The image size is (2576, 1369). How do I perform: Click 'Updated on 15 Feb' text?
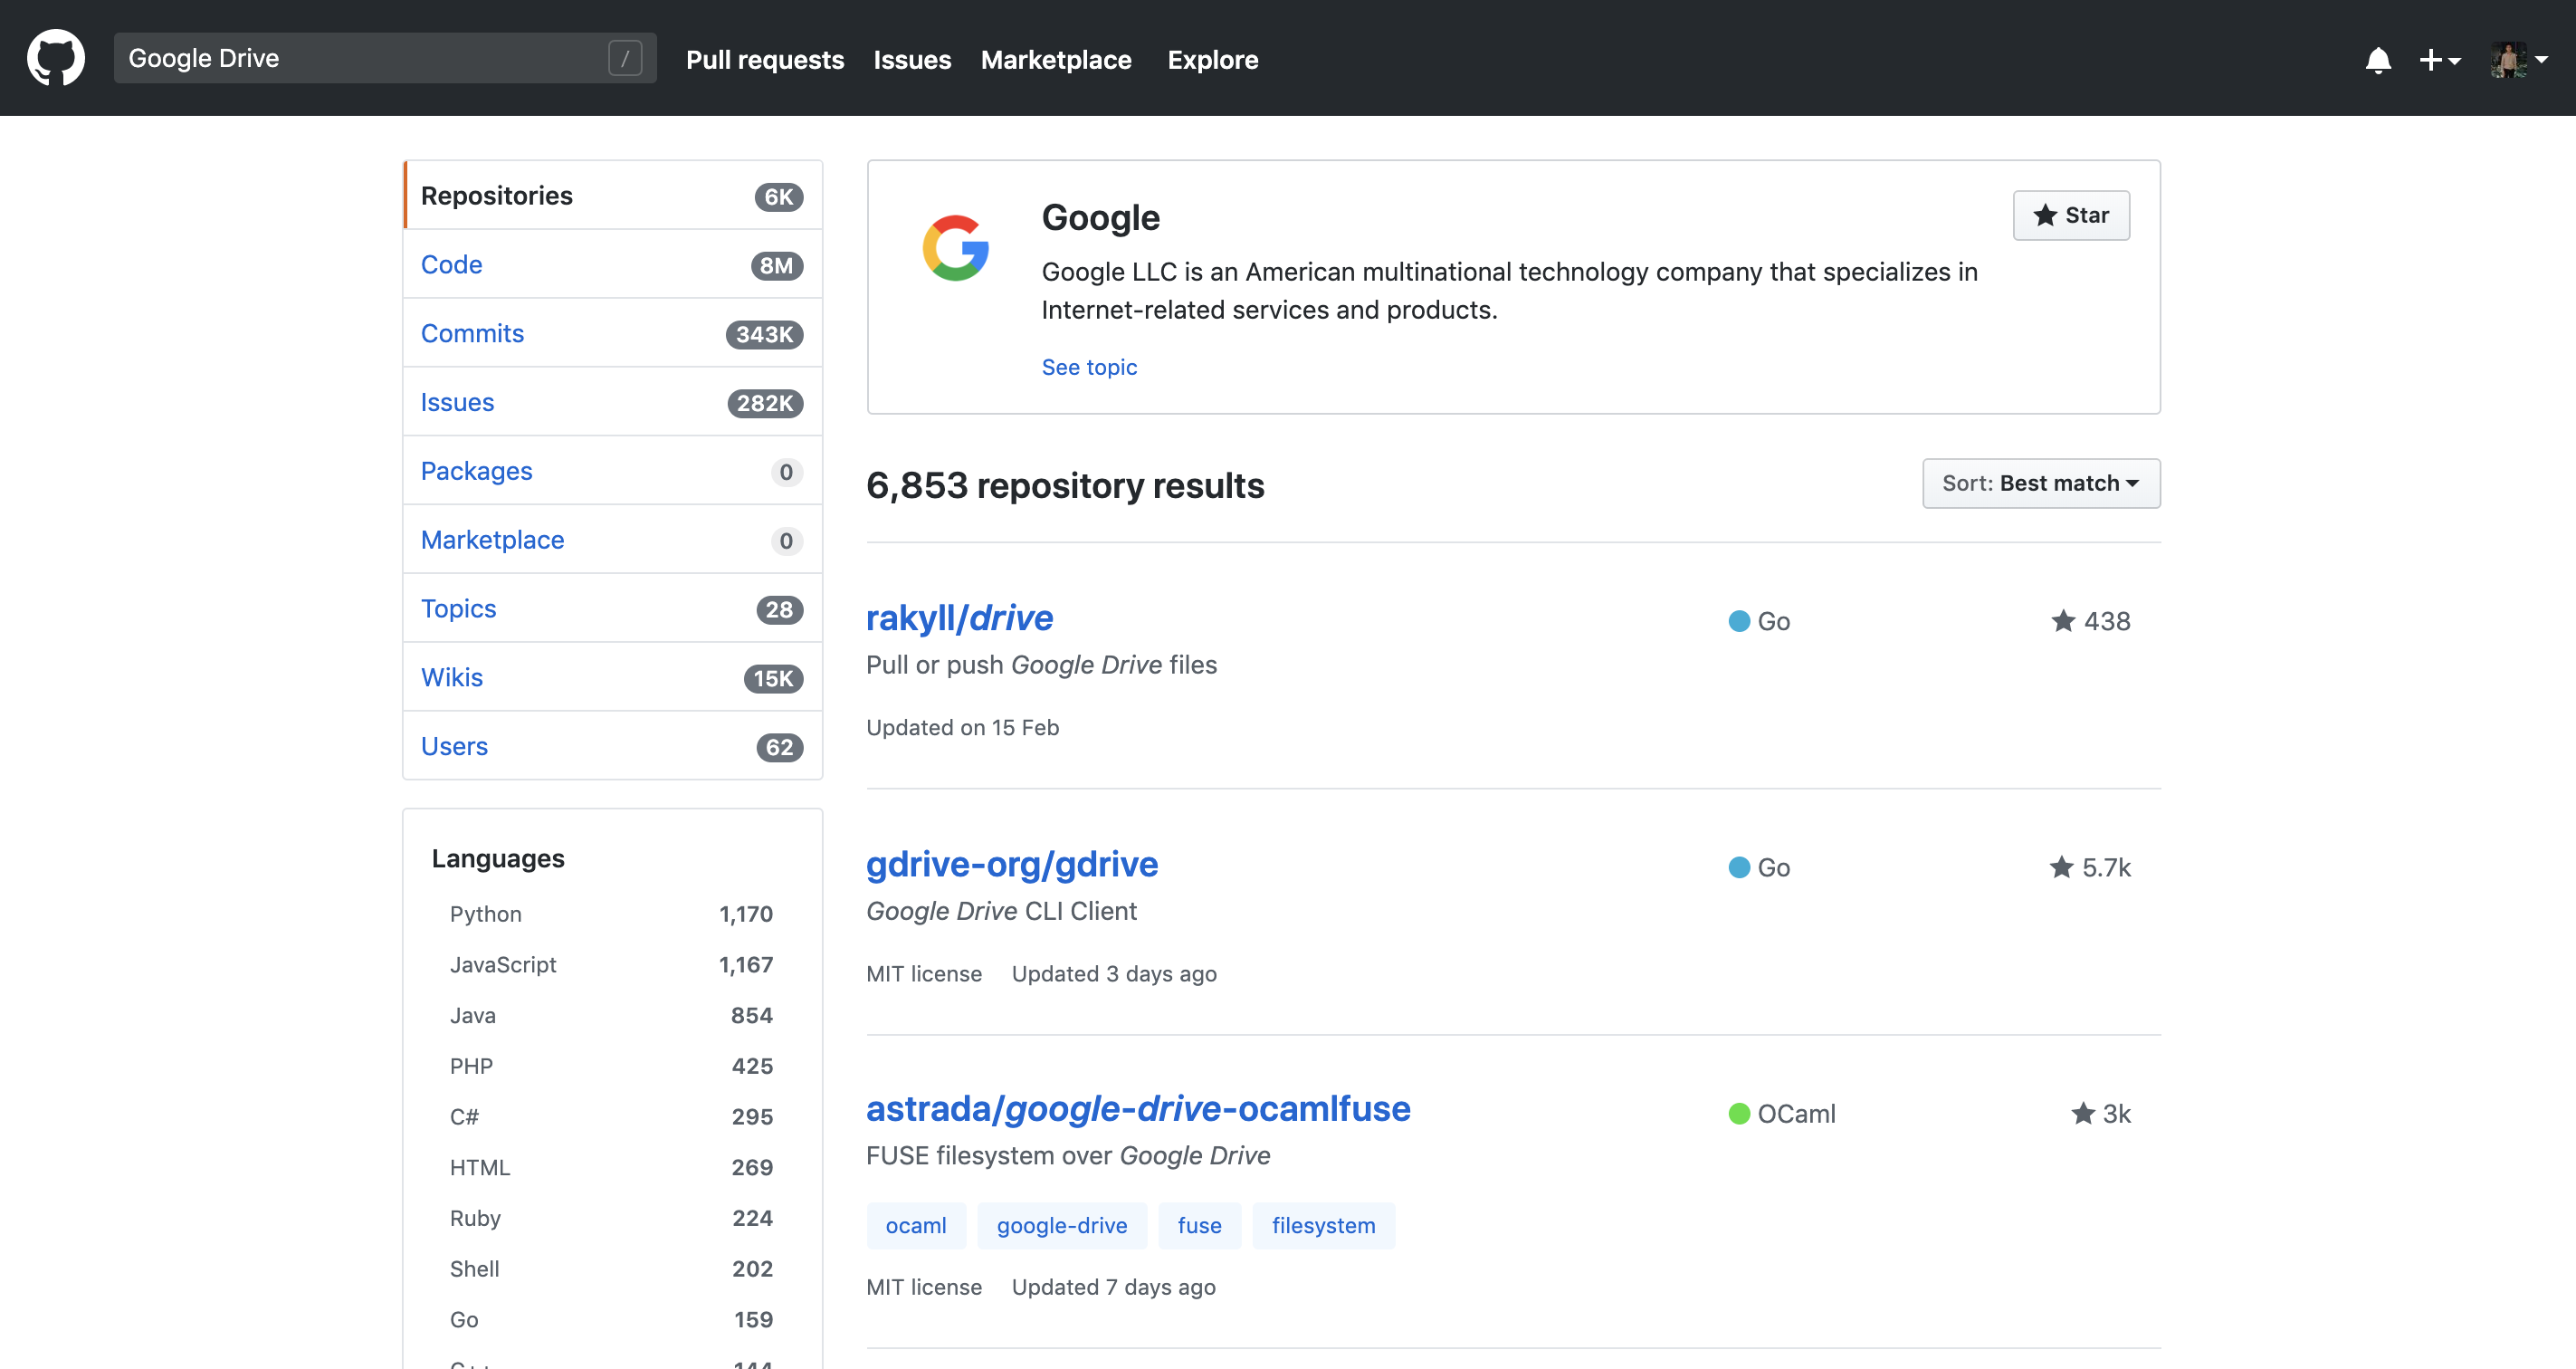click(962, 728)
